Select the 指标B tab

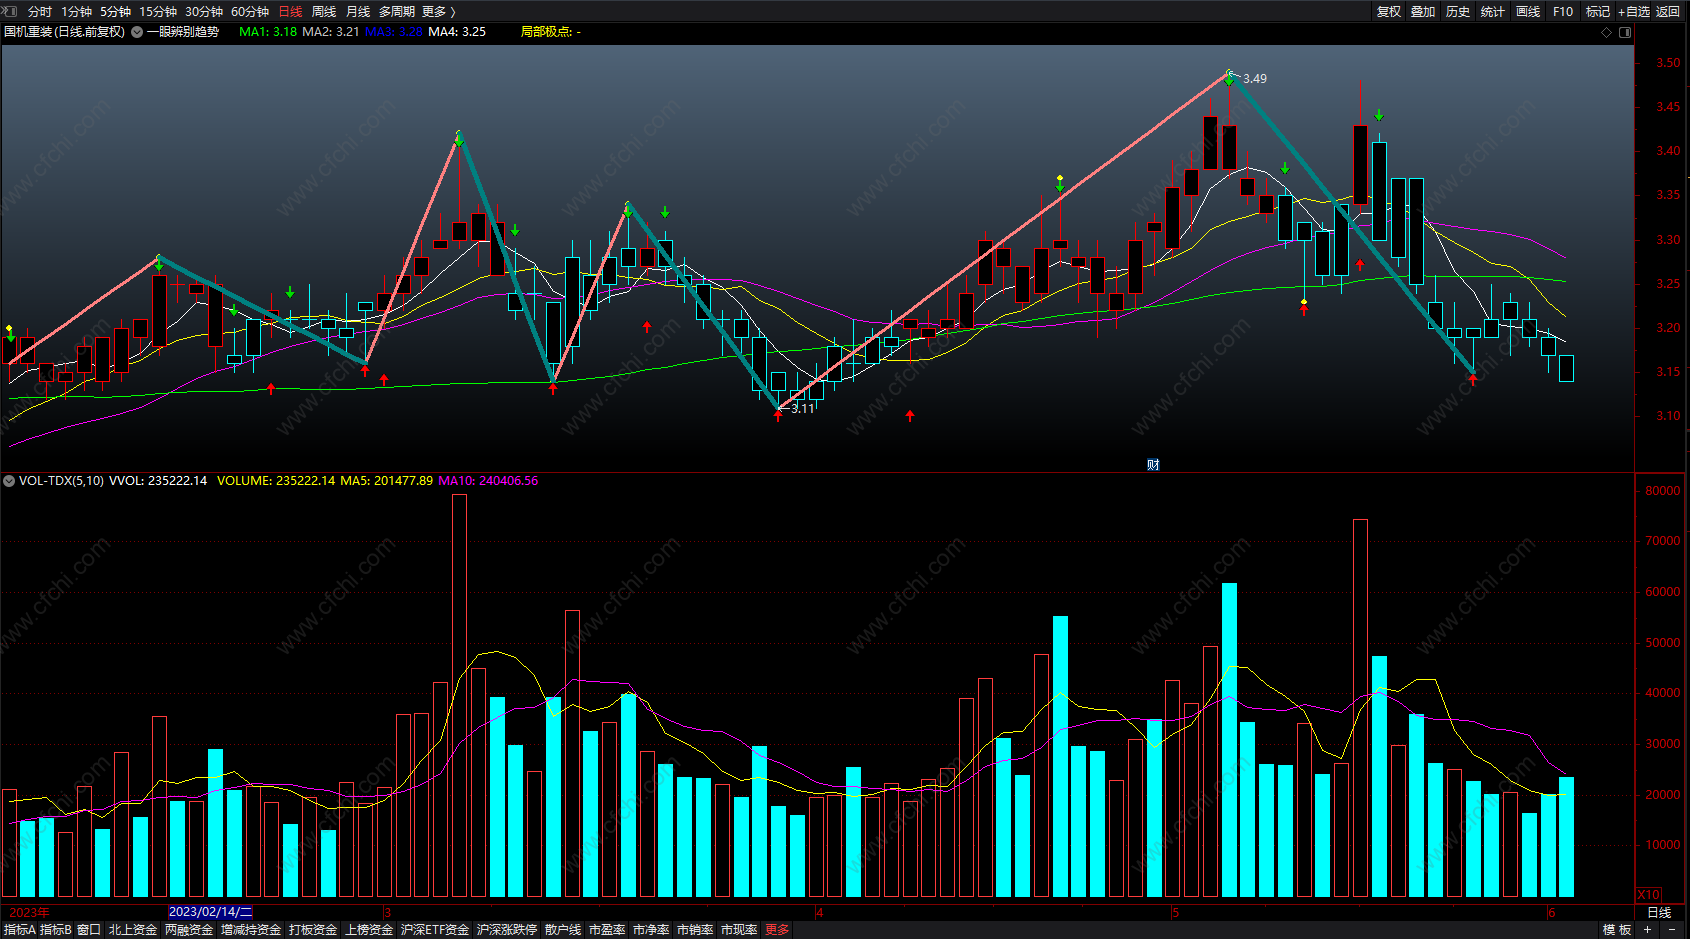coord(56,930)
